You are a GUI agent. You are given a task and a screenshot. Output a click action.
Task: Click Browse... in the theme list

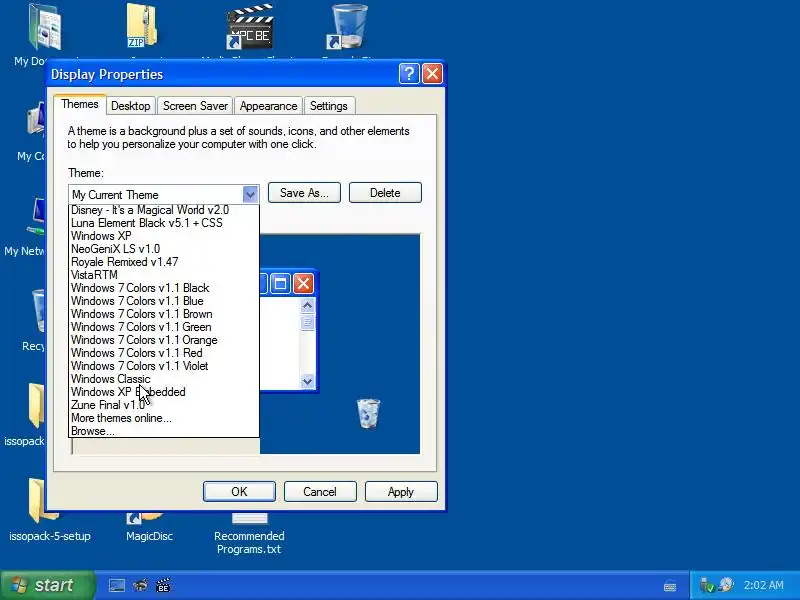pyautogui.click(x=163, y=431)
